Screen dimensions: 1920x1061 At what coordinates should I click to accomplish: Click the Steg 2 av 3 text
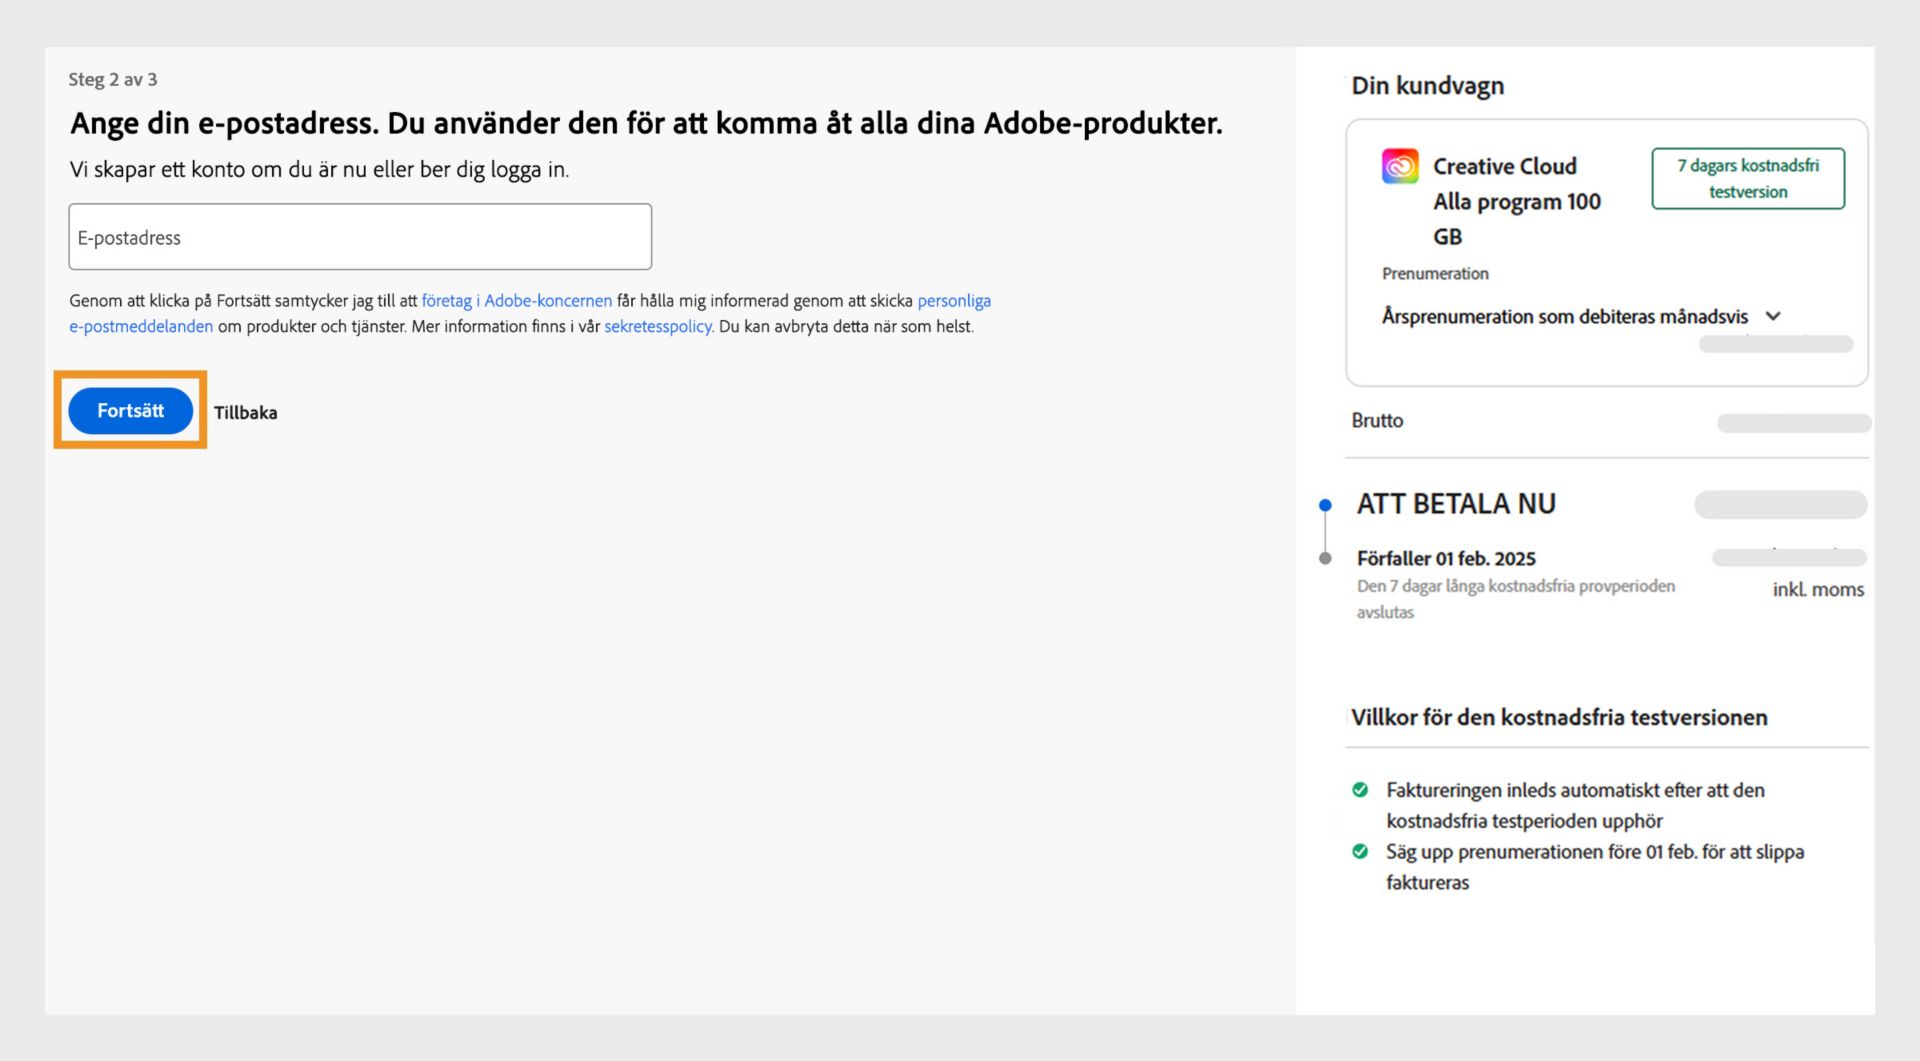click(x=113, y=79)
